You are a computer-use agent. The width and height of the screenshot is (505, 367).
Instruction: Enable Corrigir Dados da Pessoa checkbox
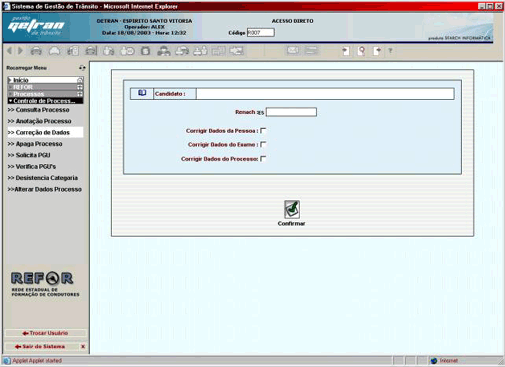pyautogui.click(x=263, y=131)
